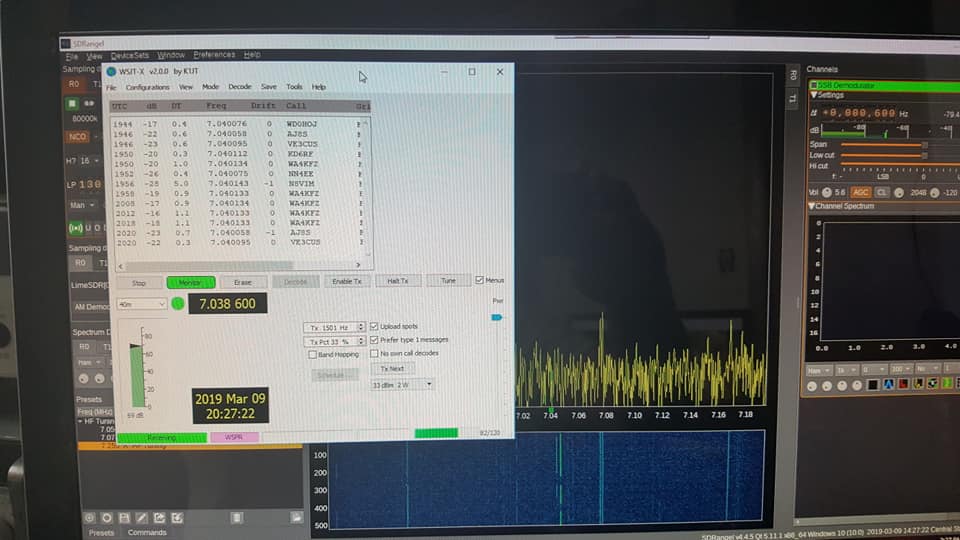Open the WSJT-X Decode menu
The width and height of the screenshot is (960, 540).
[x=240, y=87]
